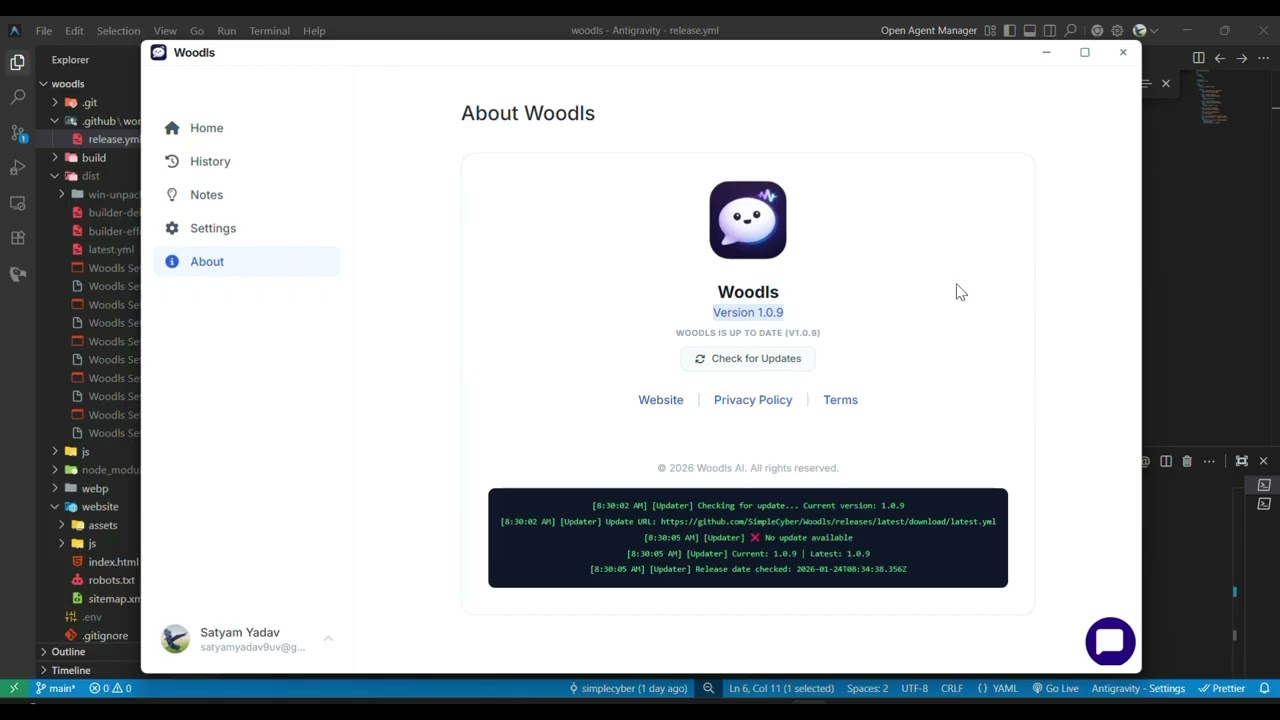Expand the Satyam Yadav account chevron
The width and height of the screenshot is (1280, 720).
coord(328,638)
